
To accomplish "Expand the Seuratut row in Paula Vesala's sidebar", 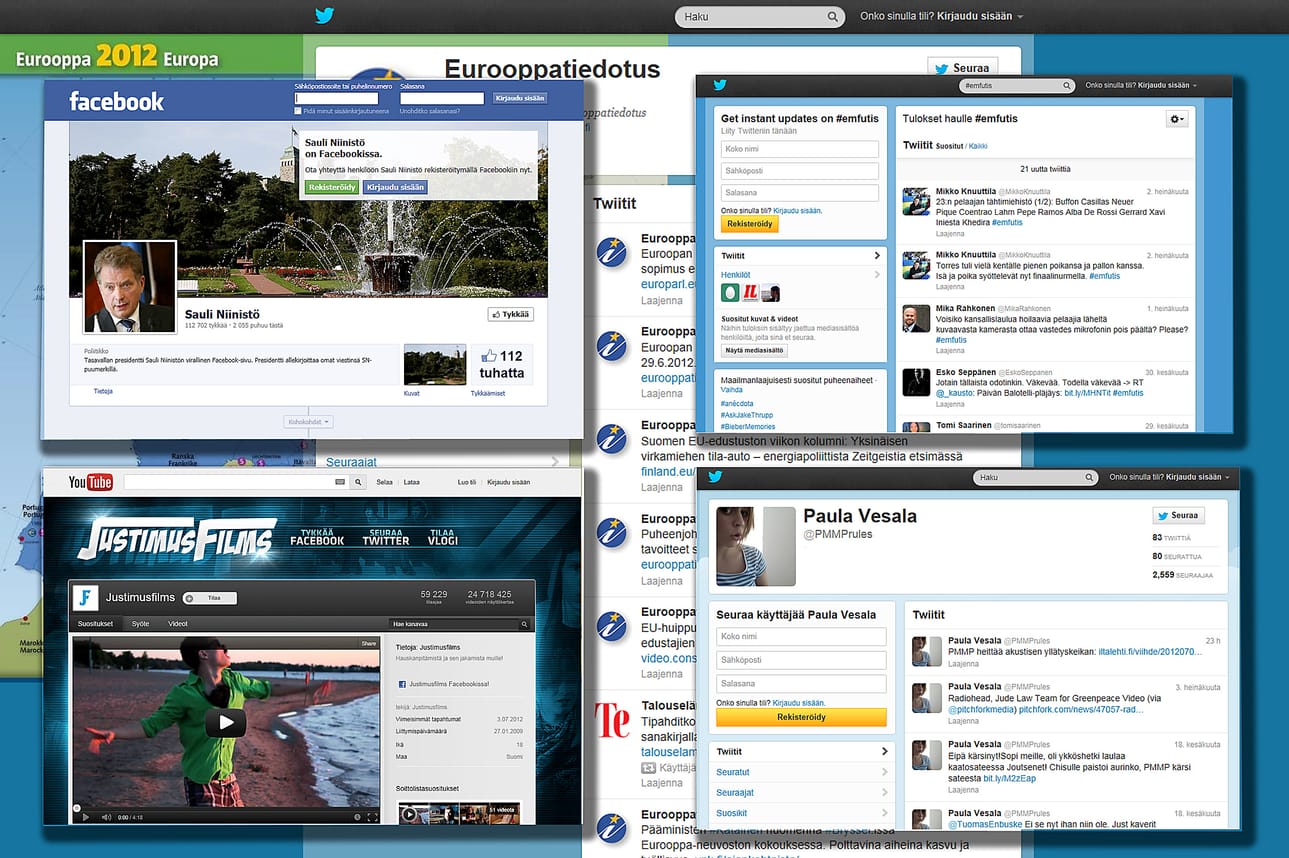I will coord(800,772).
